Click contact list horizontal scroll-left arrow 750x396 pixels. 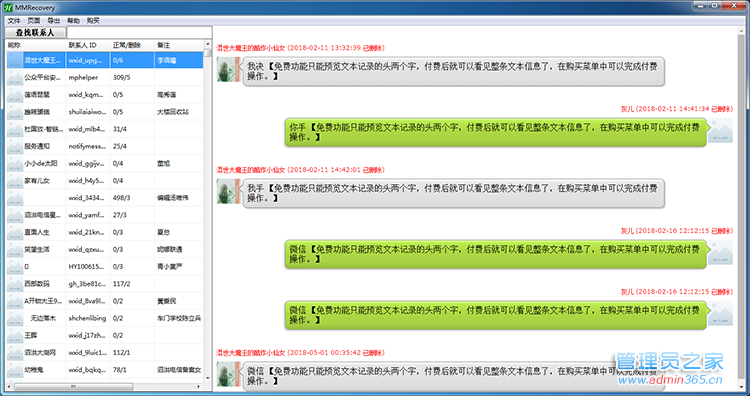[x=9, y=386]
